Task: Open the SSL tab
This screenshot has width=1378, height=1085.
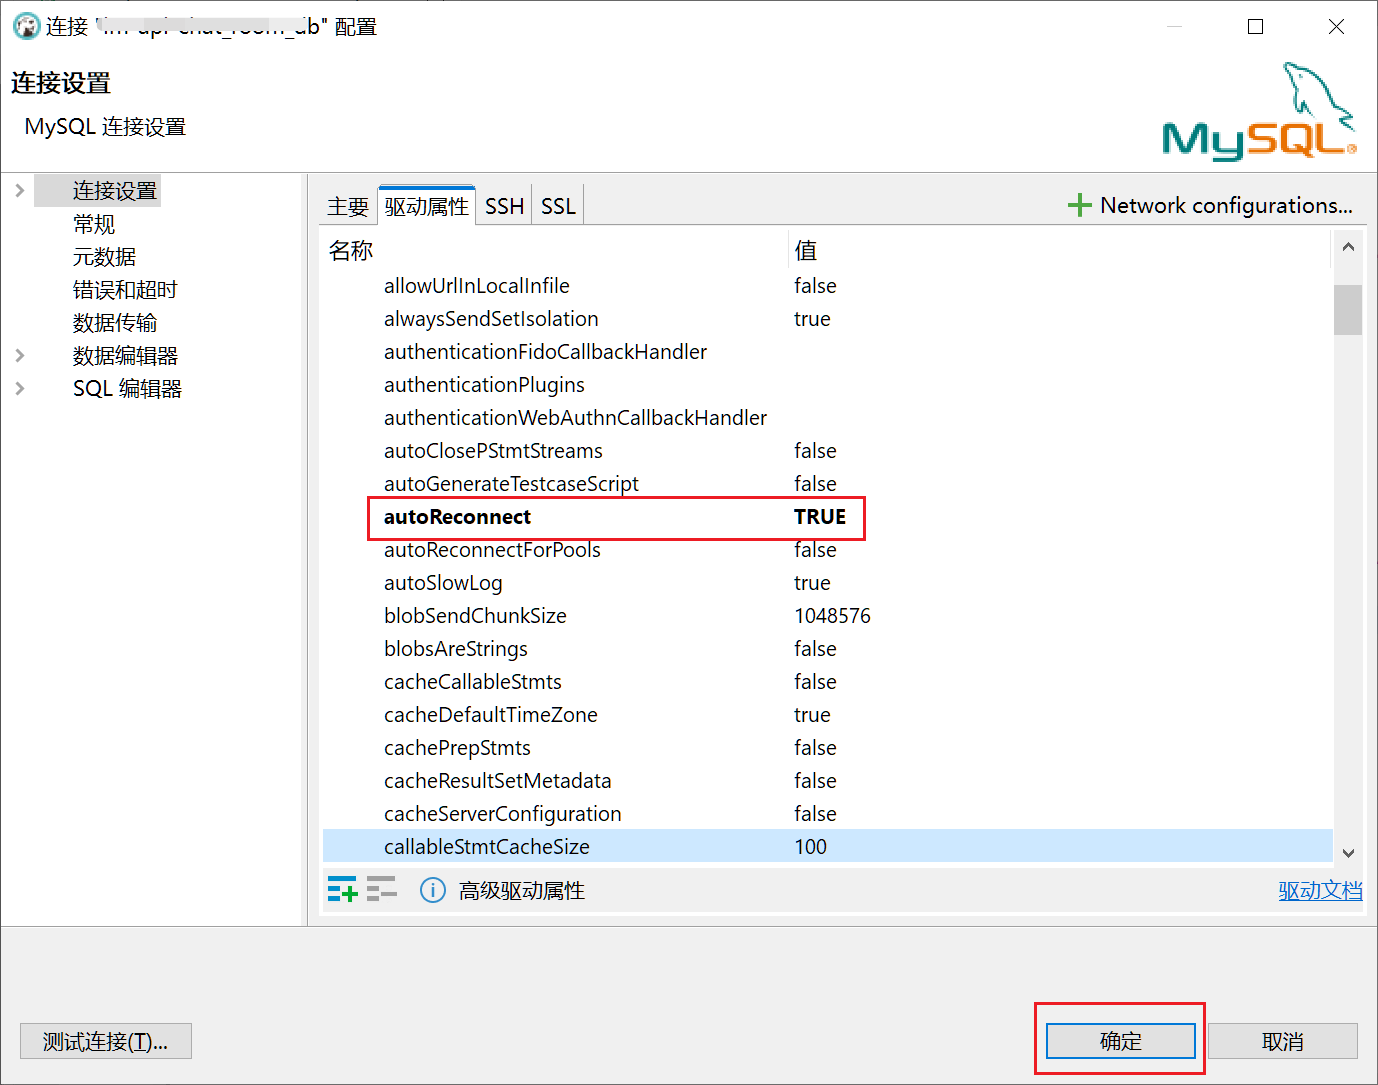Action: (x=558, y=206)
